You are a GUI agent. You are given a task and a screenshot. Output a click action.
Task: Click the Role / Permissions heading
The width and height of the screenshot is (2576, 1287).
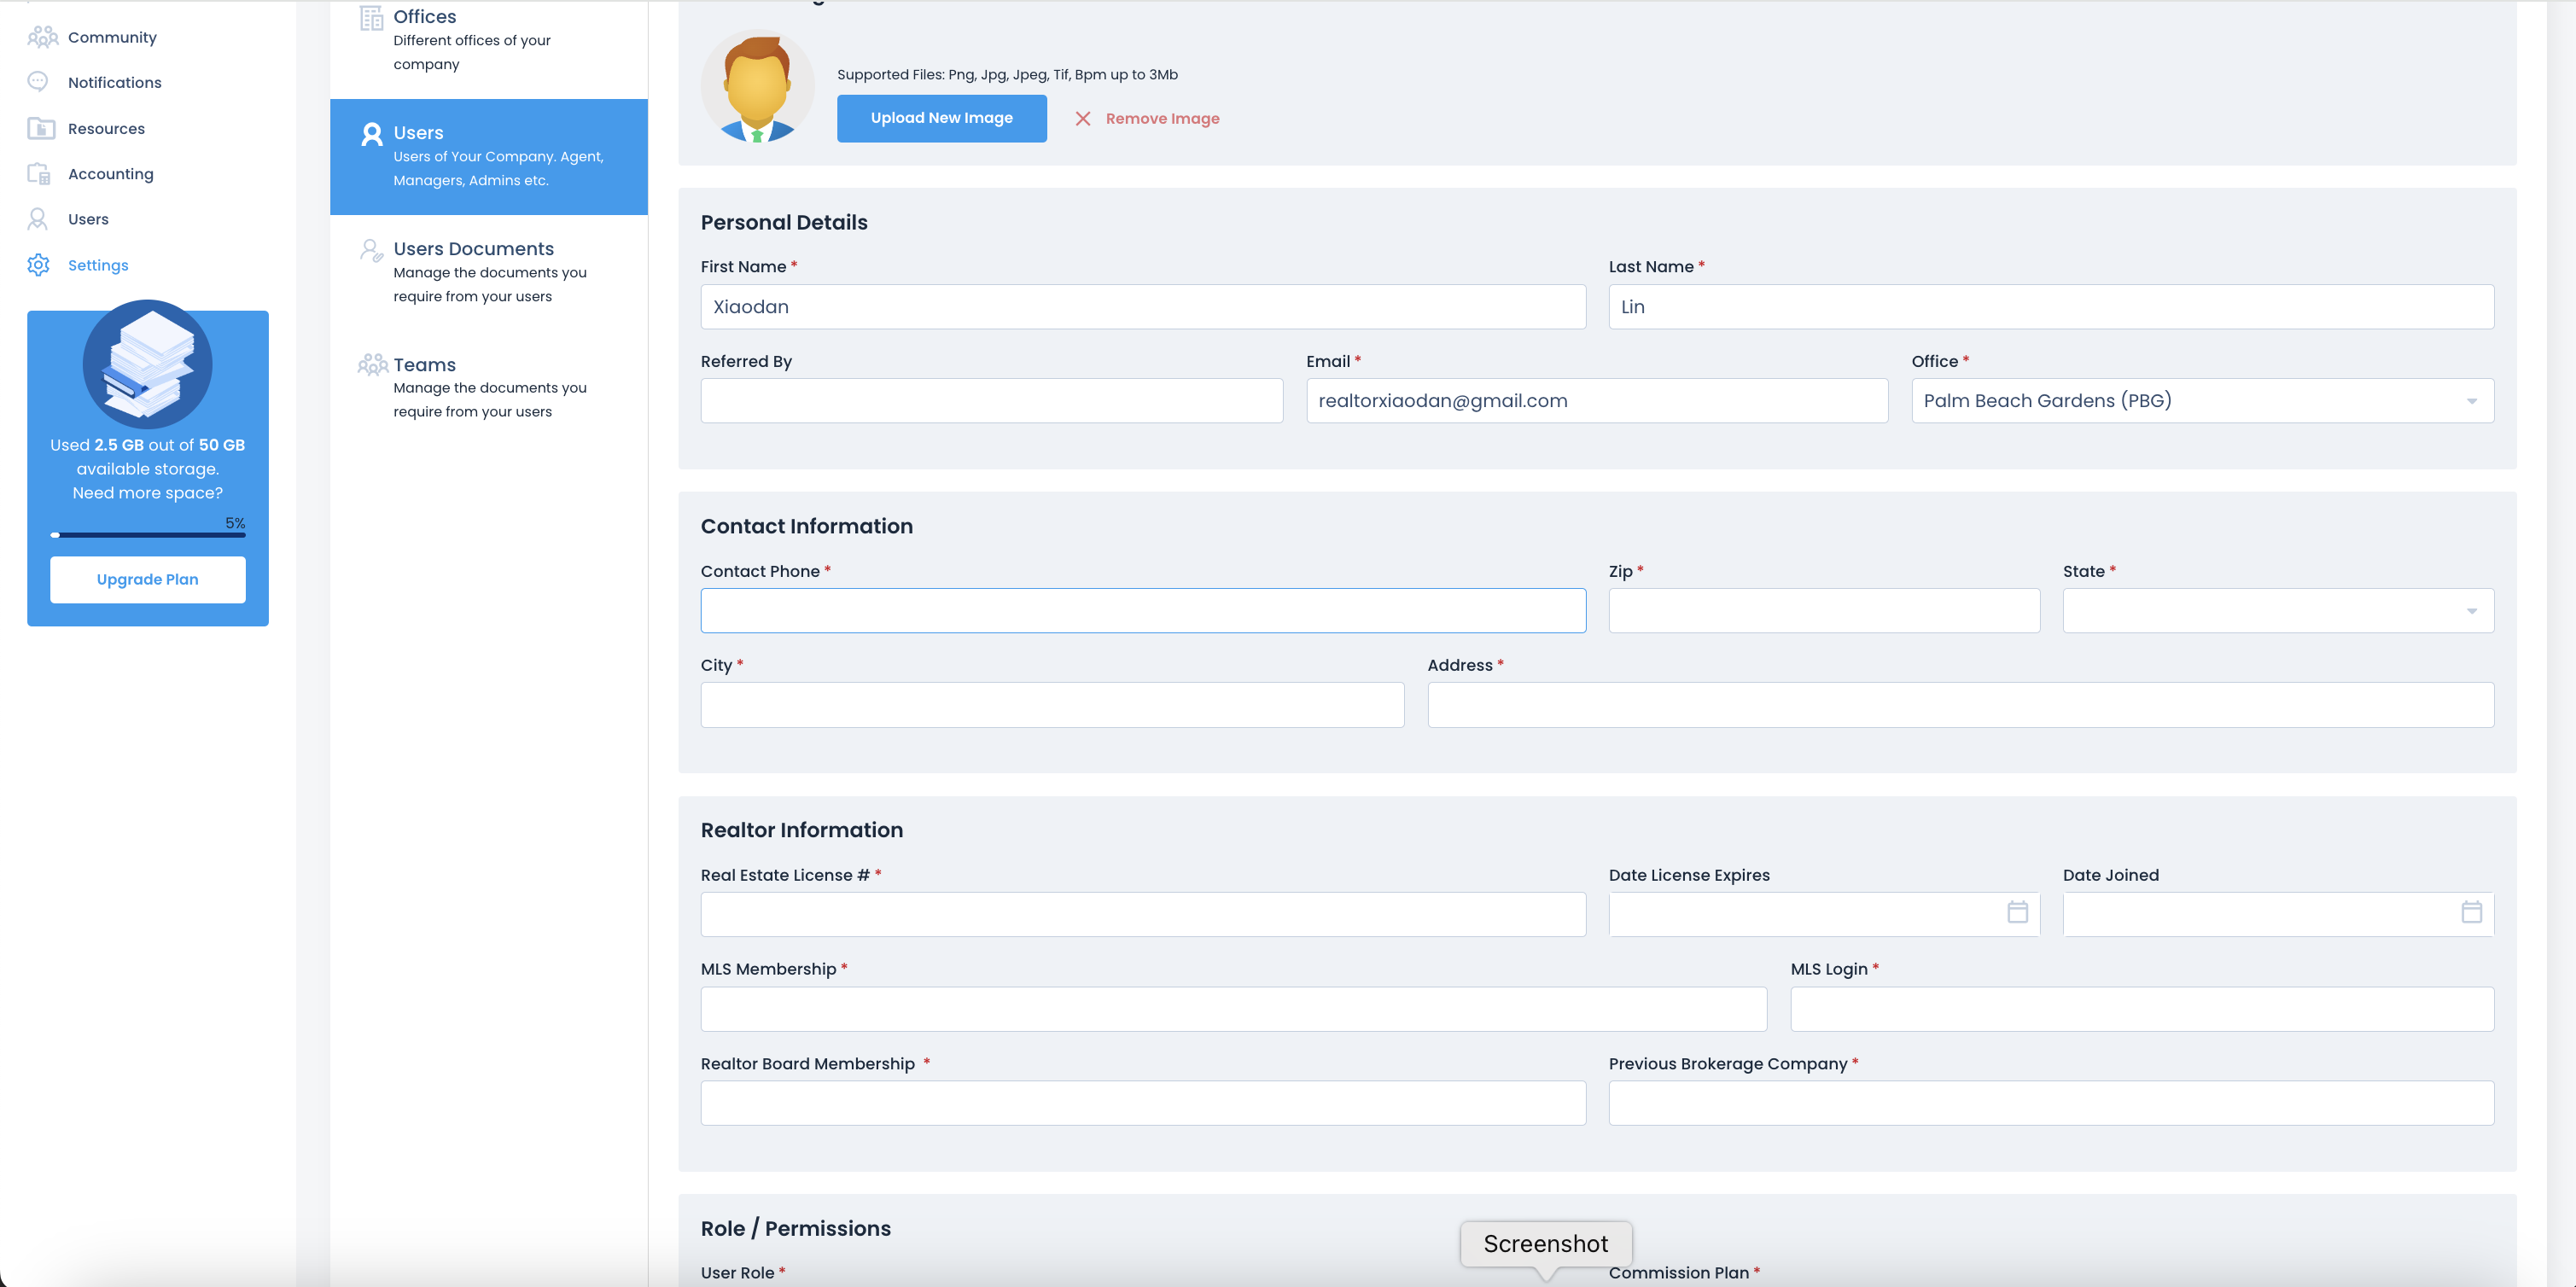click(795, 1229)
